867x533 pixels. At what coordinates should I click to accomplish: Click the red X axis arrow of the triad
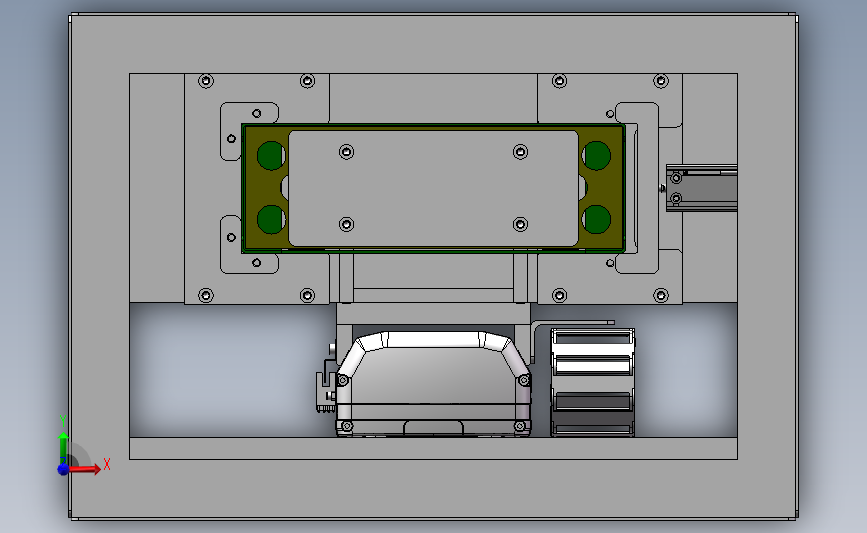pyautogui.click(x=86, y=469)
